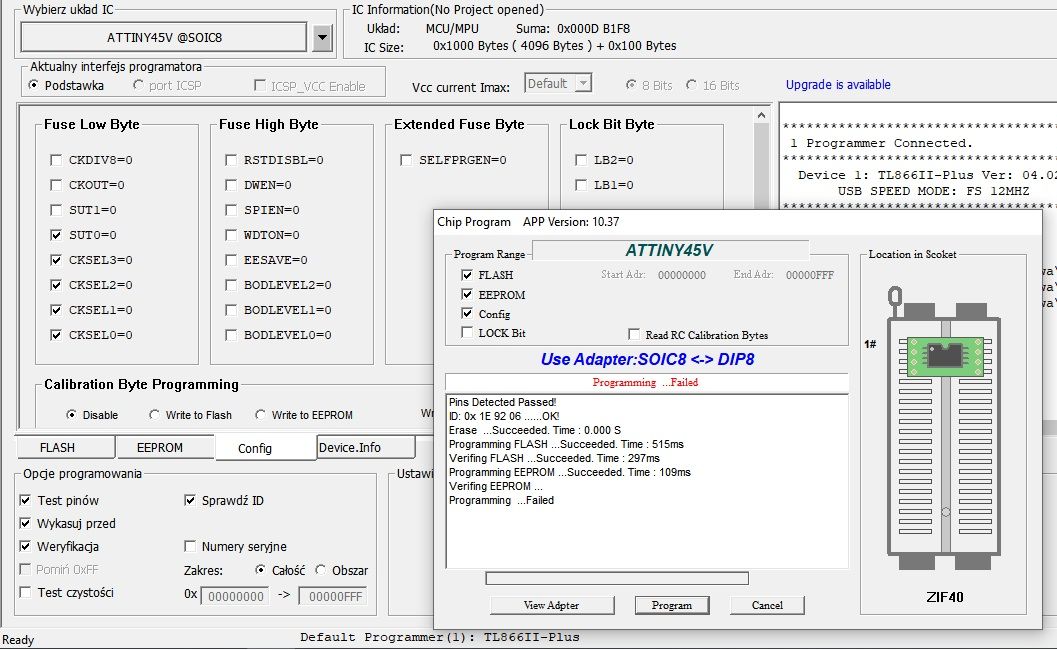Select Write to EEPROM calibration option
Screen dimensions: 1057x650
click(260, 415)
